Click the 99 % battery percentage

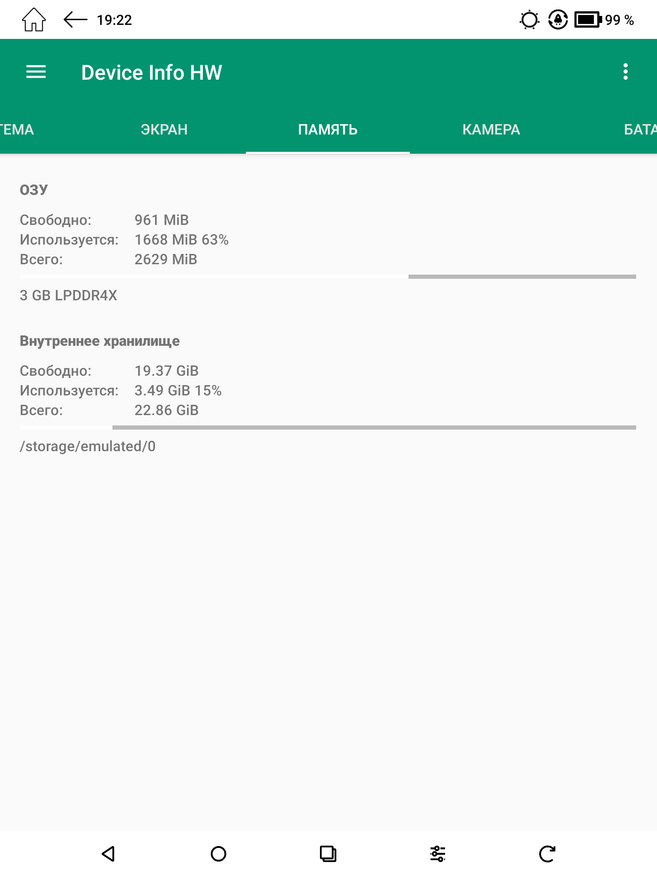coord(620,20)
